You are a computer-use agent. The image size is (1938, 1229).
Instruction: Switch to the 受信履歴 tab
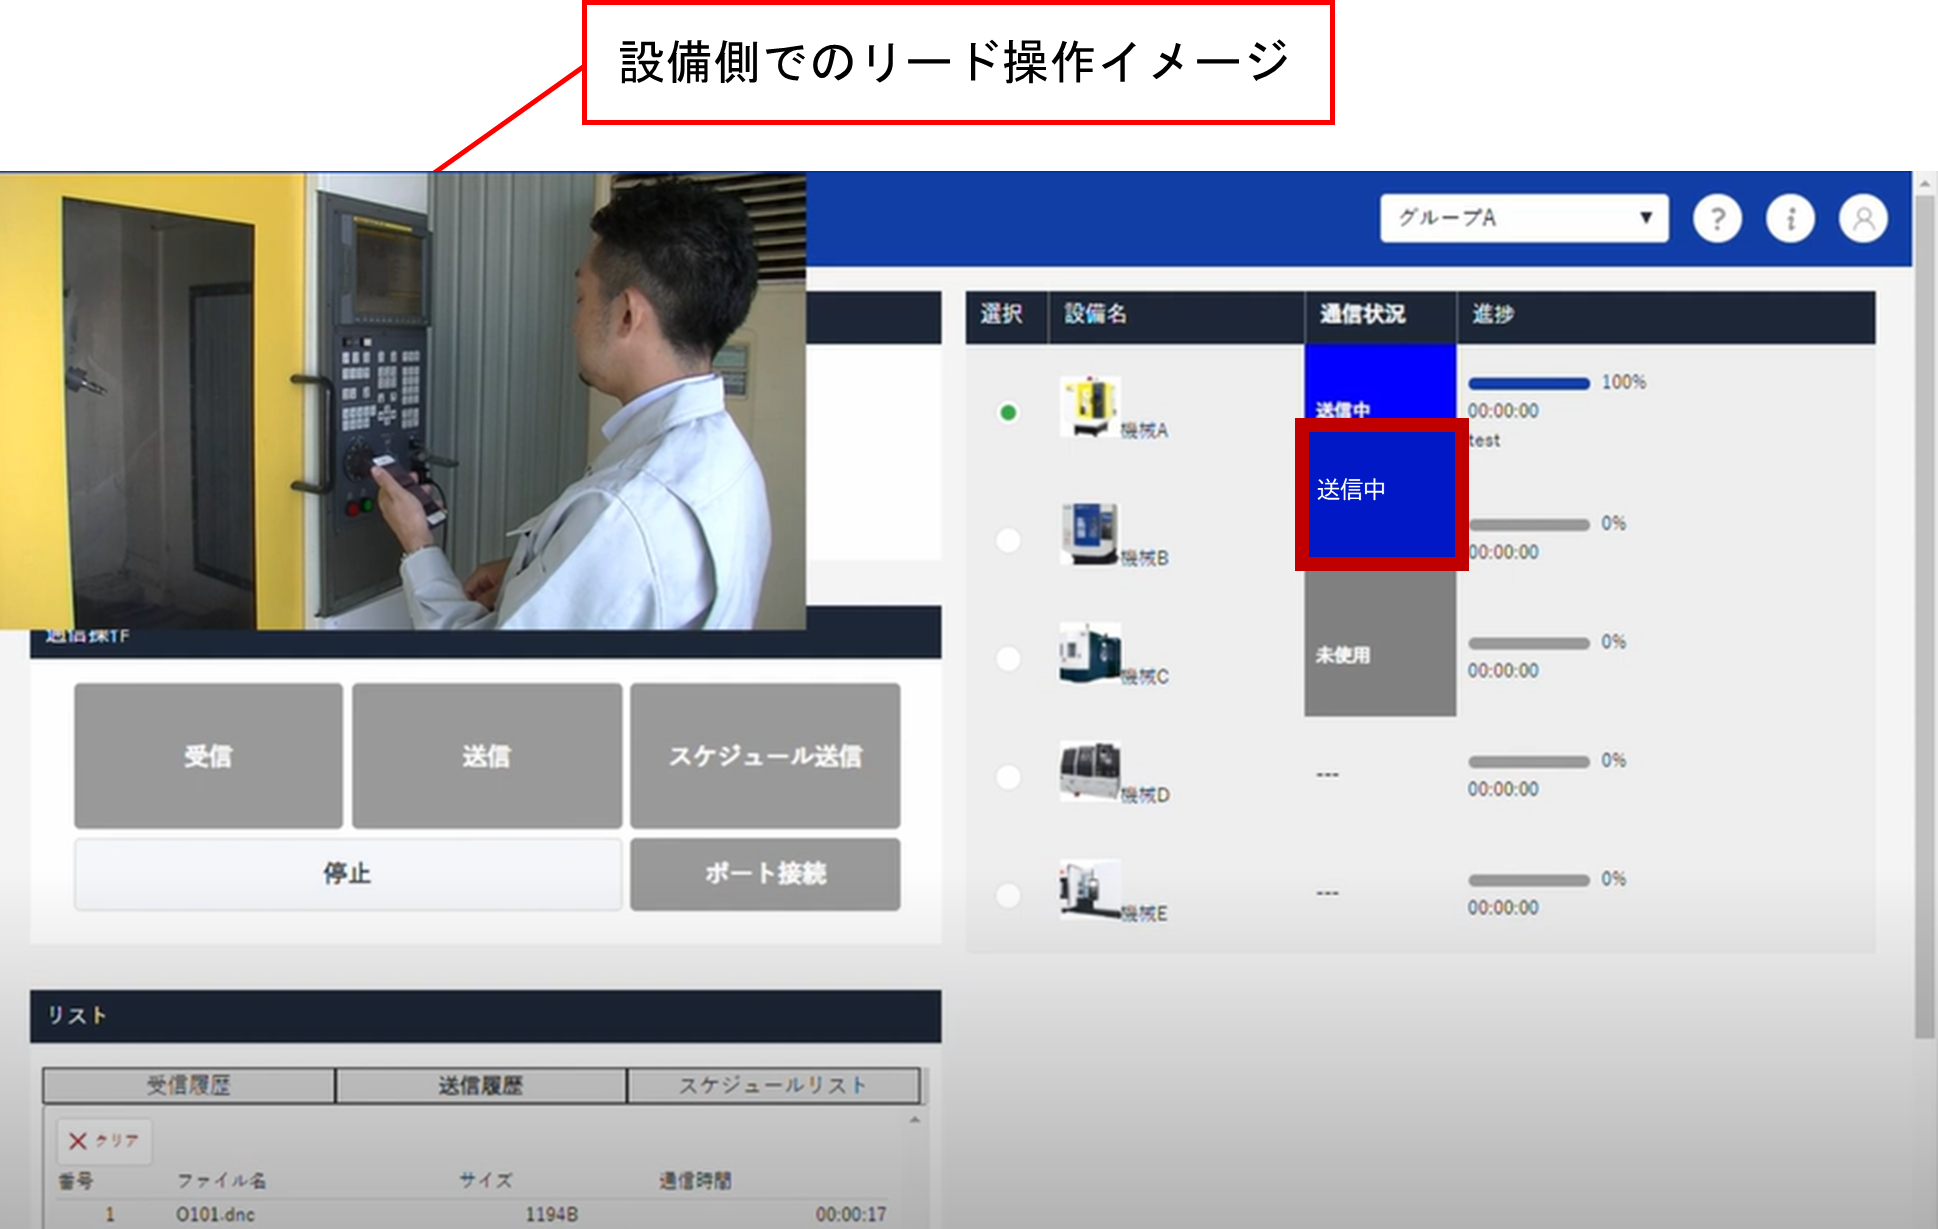[189, 1085]
